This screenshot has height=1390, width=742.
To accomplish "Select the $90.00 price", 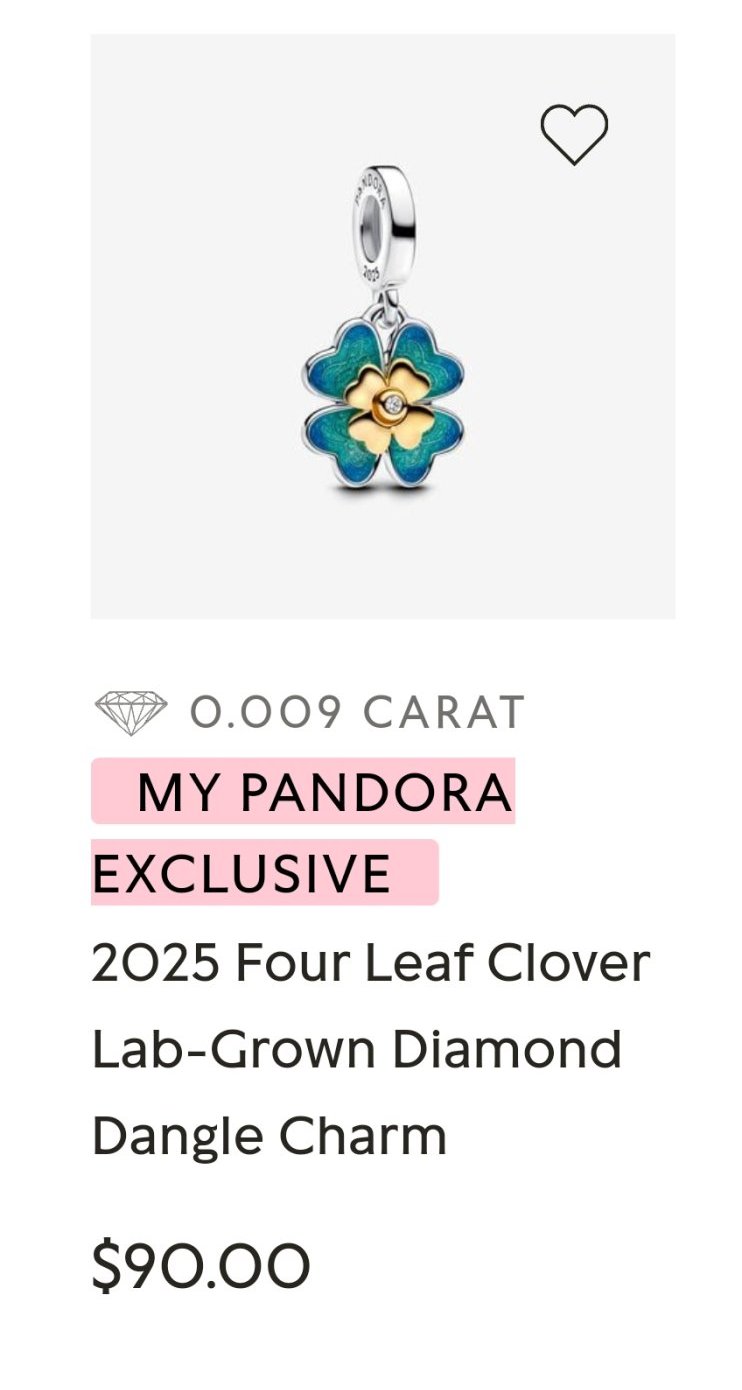I will click(x=201, y=1266).
